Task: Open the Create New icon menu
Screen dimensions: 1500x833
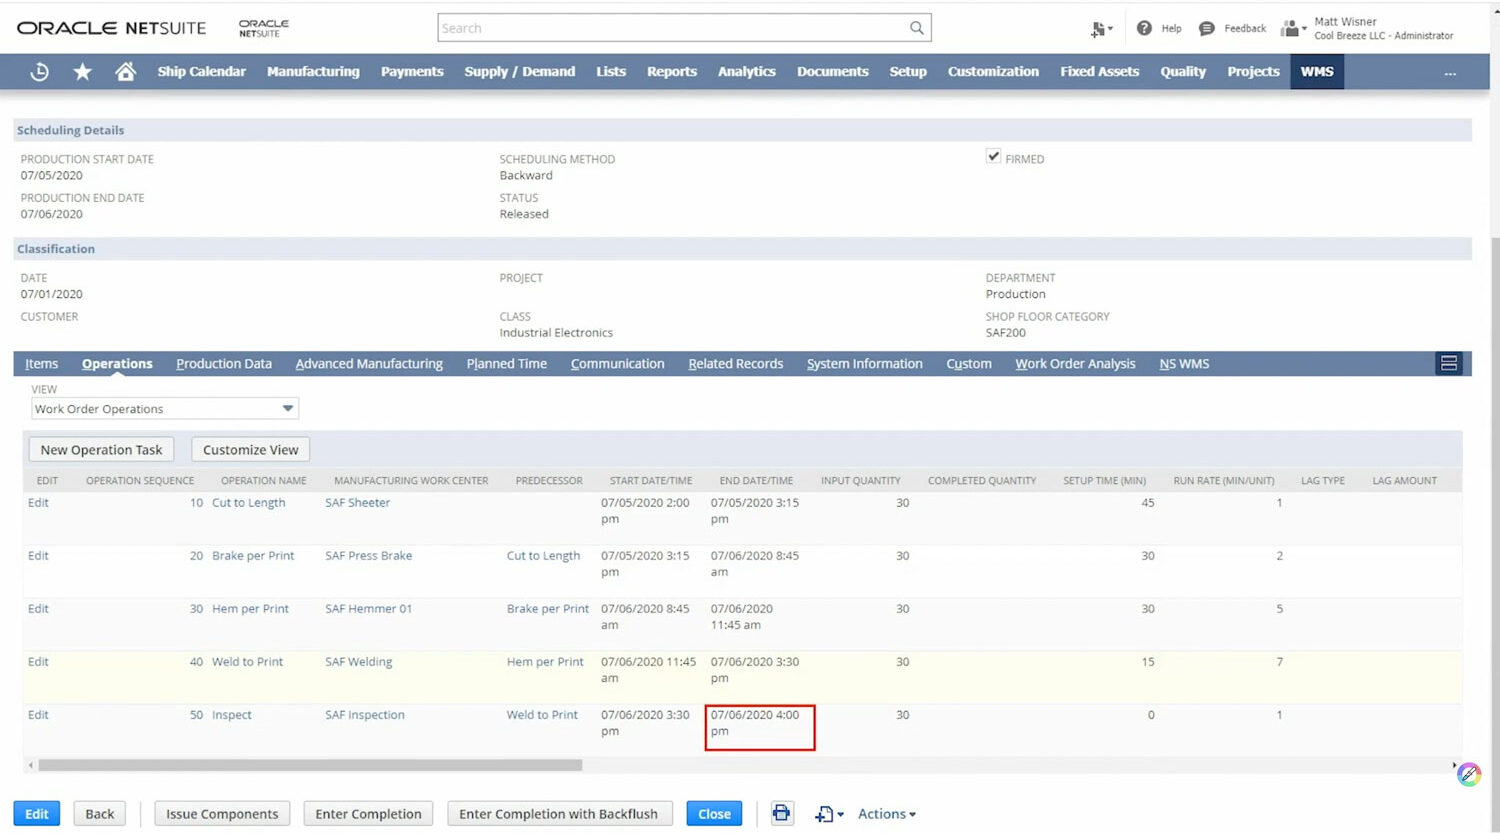Action: click(x=1101, y=29)
